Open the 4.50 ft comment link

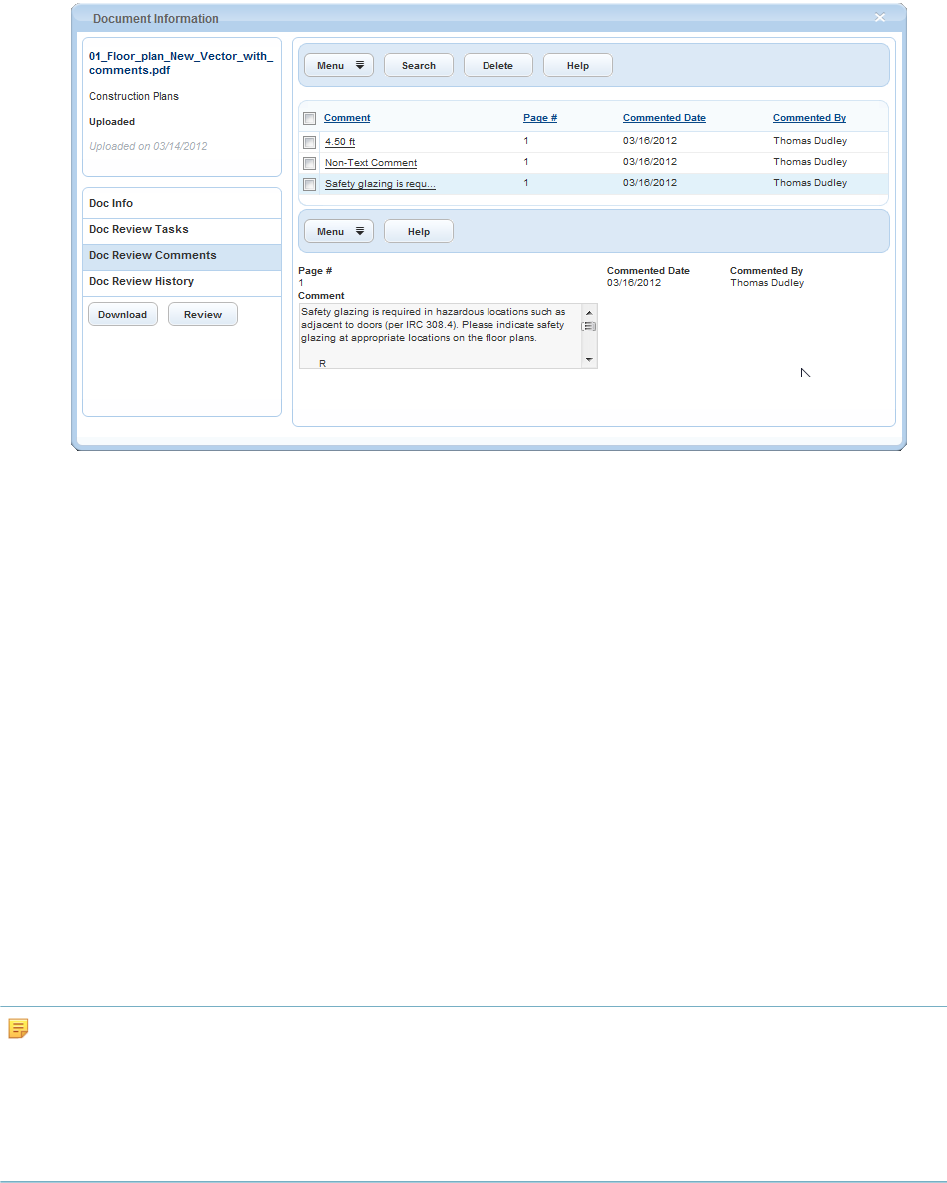click(340, 142)
